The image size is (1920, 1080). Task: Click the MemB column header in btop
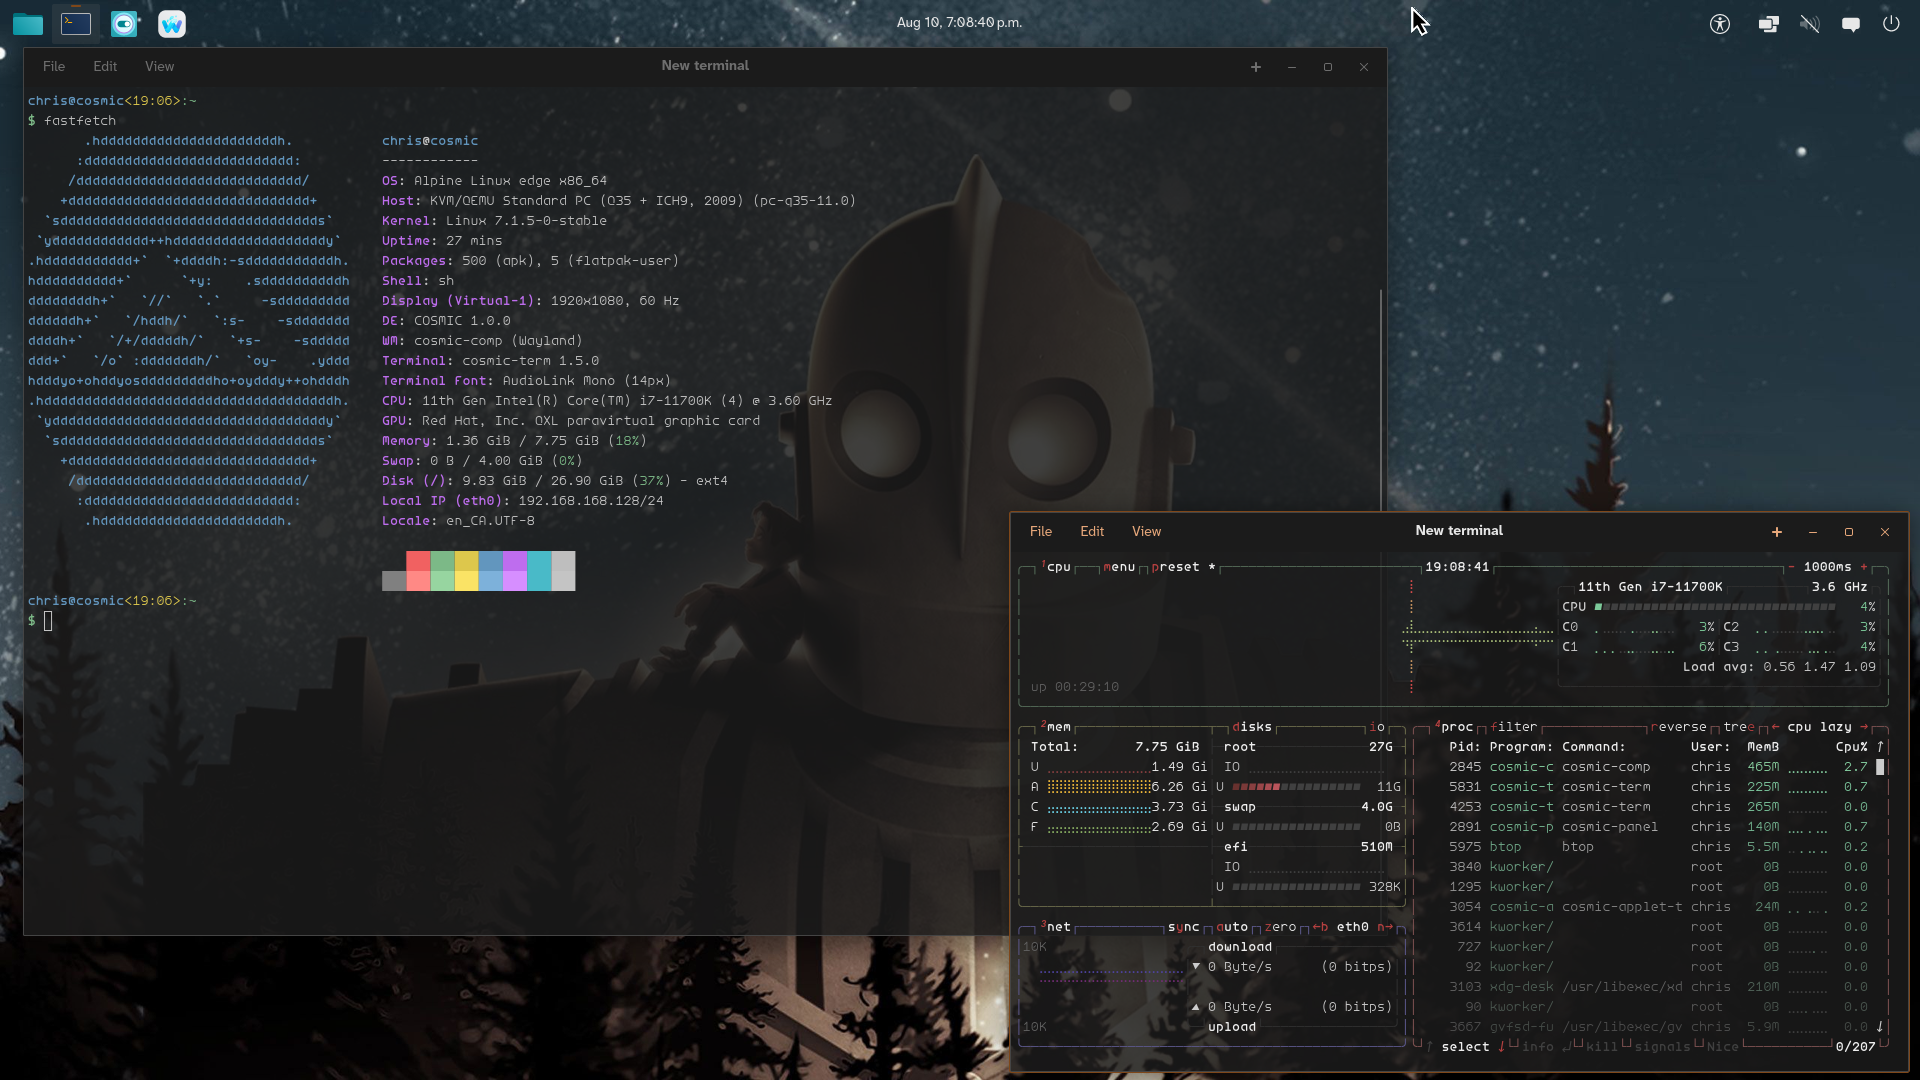1763,747
